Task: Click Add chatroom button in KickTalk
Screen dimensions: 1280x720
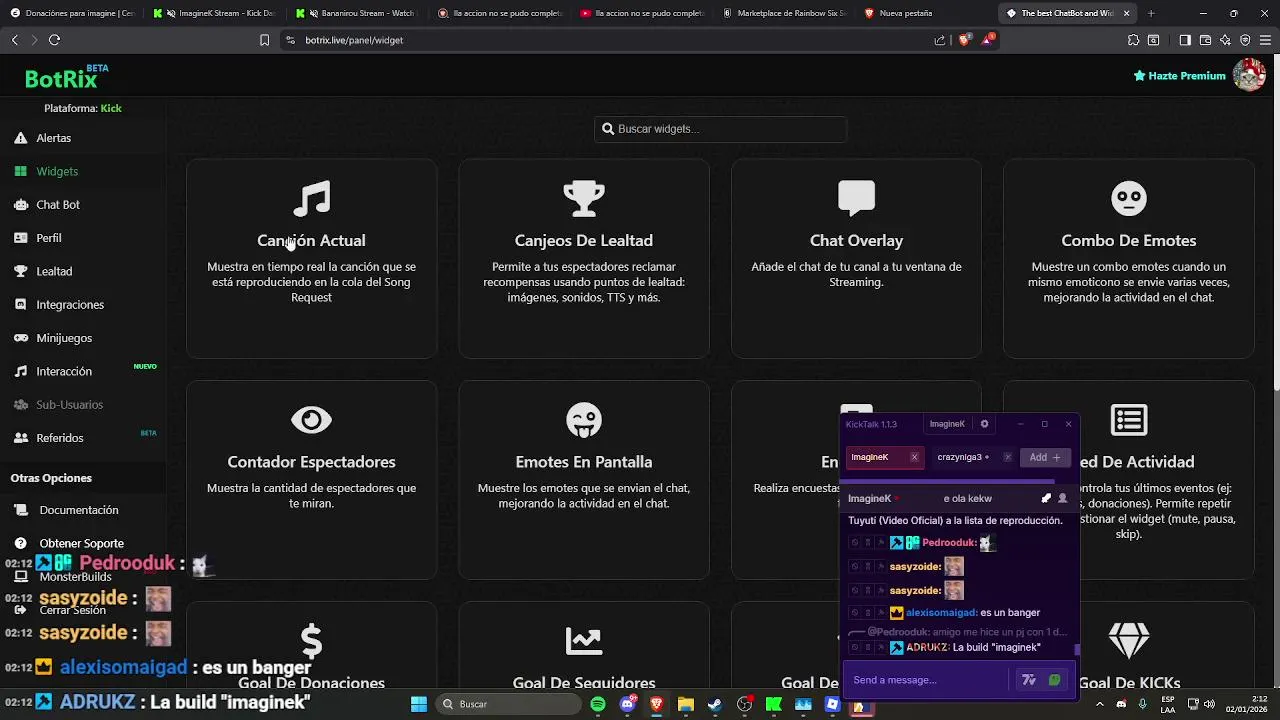Action: point(1045,457)
